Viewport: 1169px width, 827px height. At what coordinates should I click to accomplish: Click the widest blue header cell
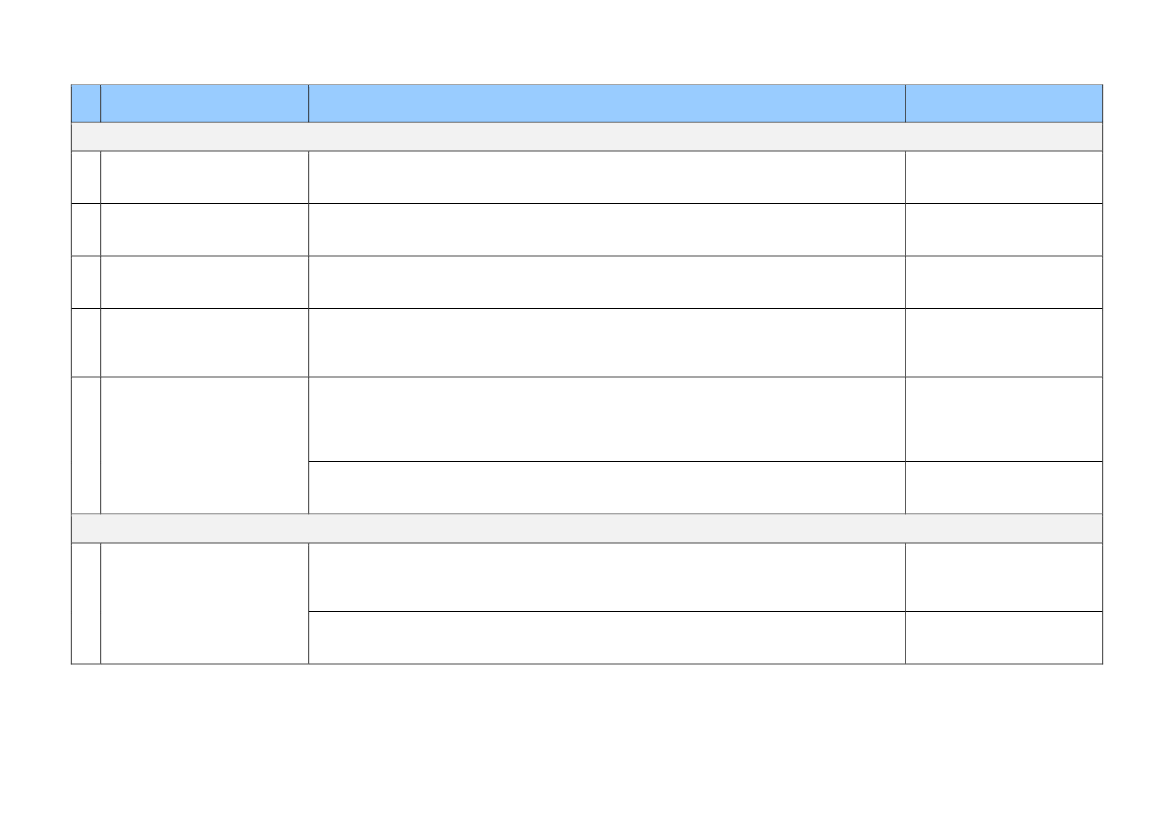[607, 104]
